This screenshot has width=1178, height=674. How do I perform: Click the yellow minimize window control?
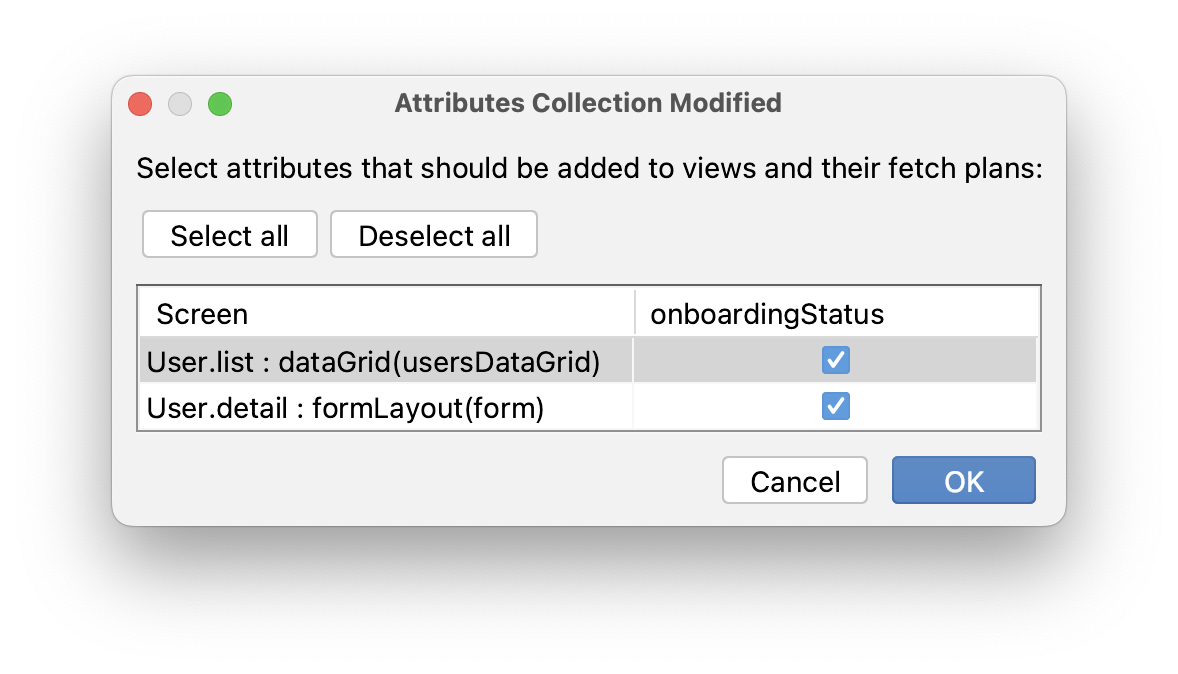(179, 103)
